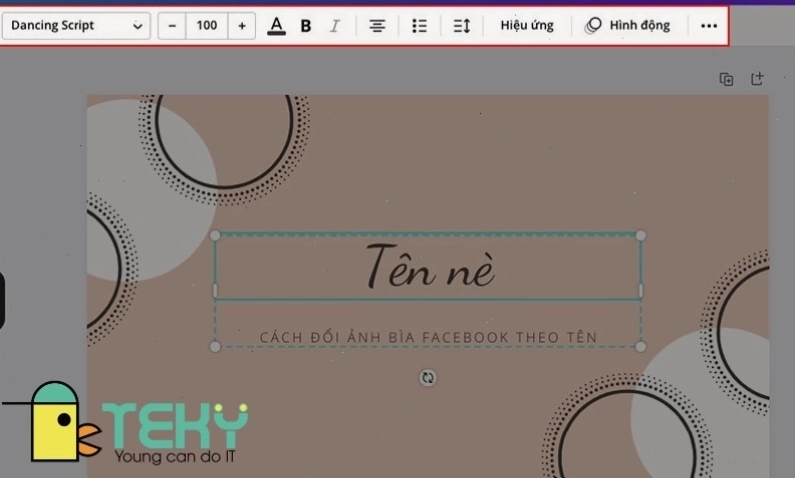Click the top-right corner resize handle
The width and height of the screenshot is (795, 478).
click(641, 235)
